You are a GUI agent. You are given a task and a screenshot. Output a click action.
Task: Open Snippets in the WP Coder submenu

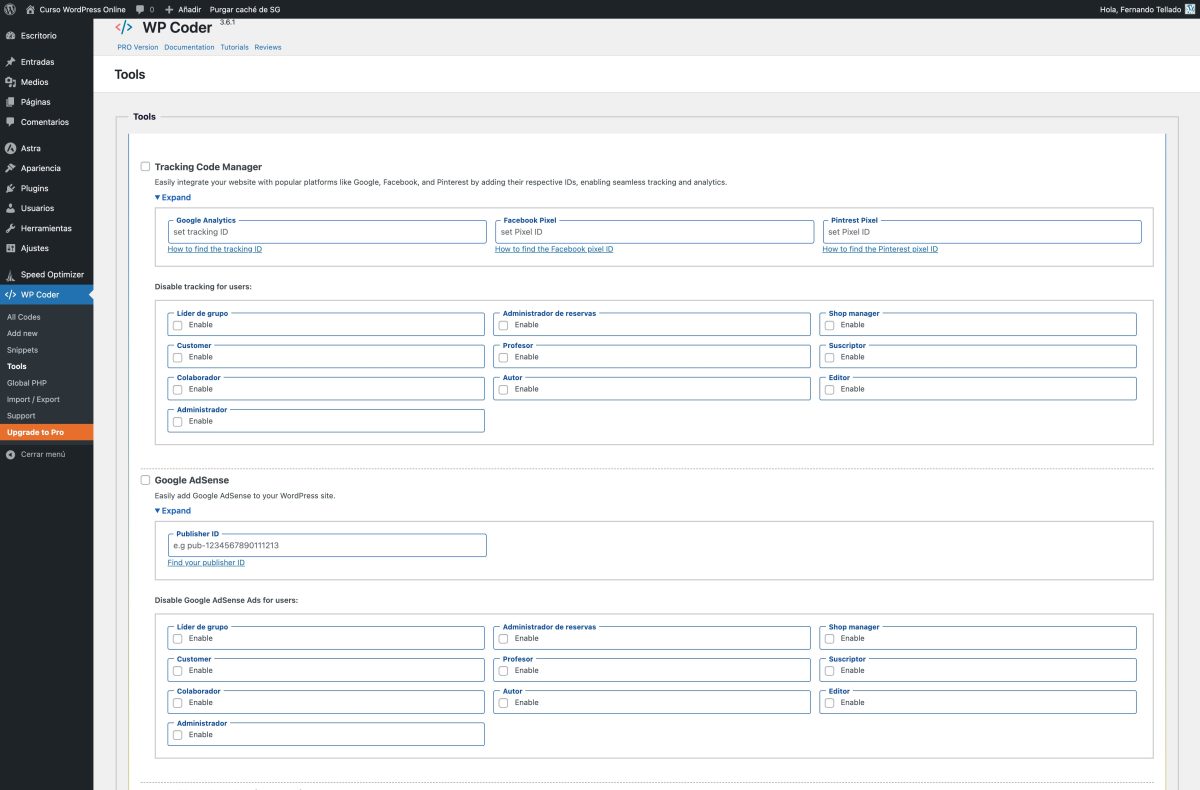coord(22,350)
